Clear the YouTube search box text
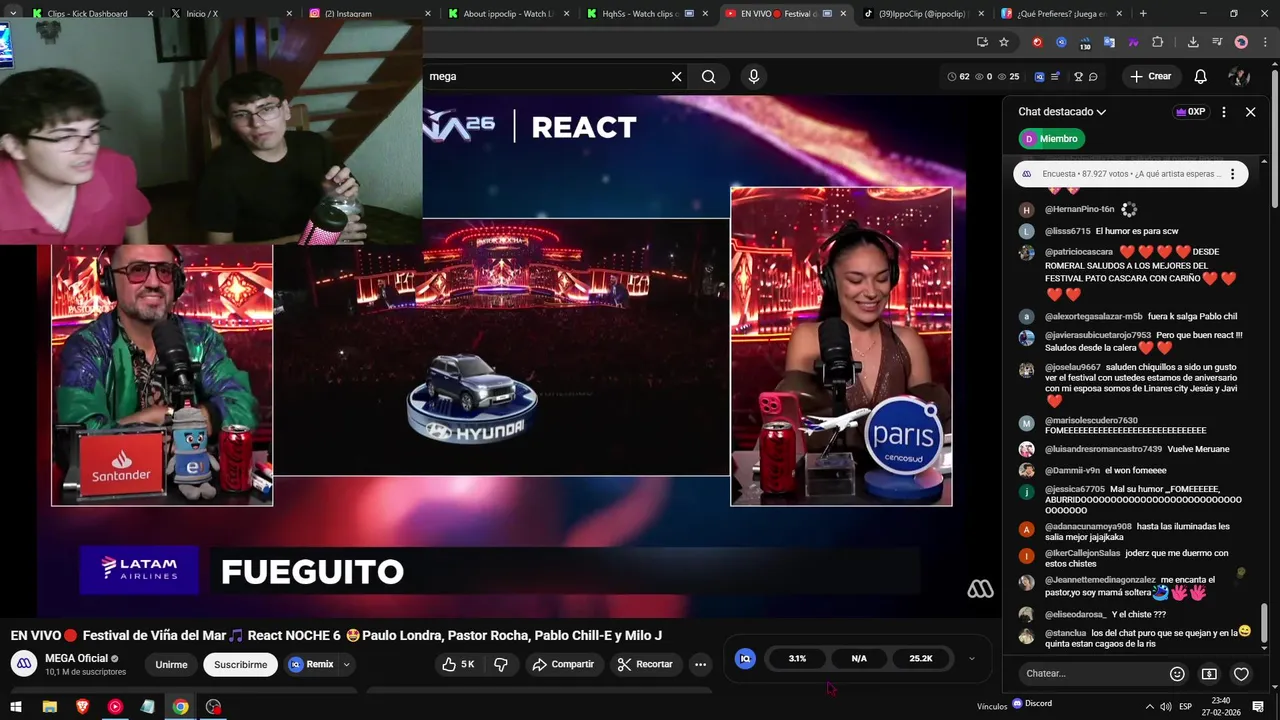This screenshot has width=1280, height=720. tap(676, 77)
